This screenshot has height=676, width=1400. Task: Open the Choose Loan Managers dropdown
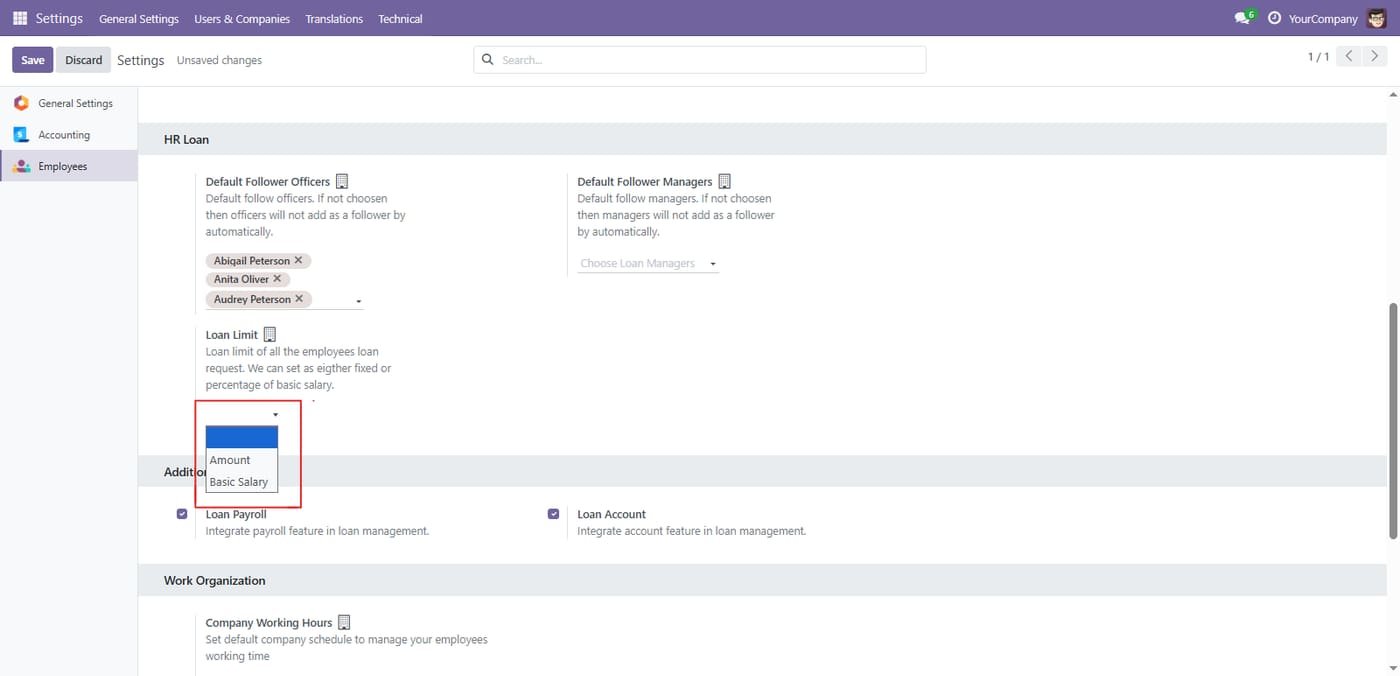pos(648,264)
